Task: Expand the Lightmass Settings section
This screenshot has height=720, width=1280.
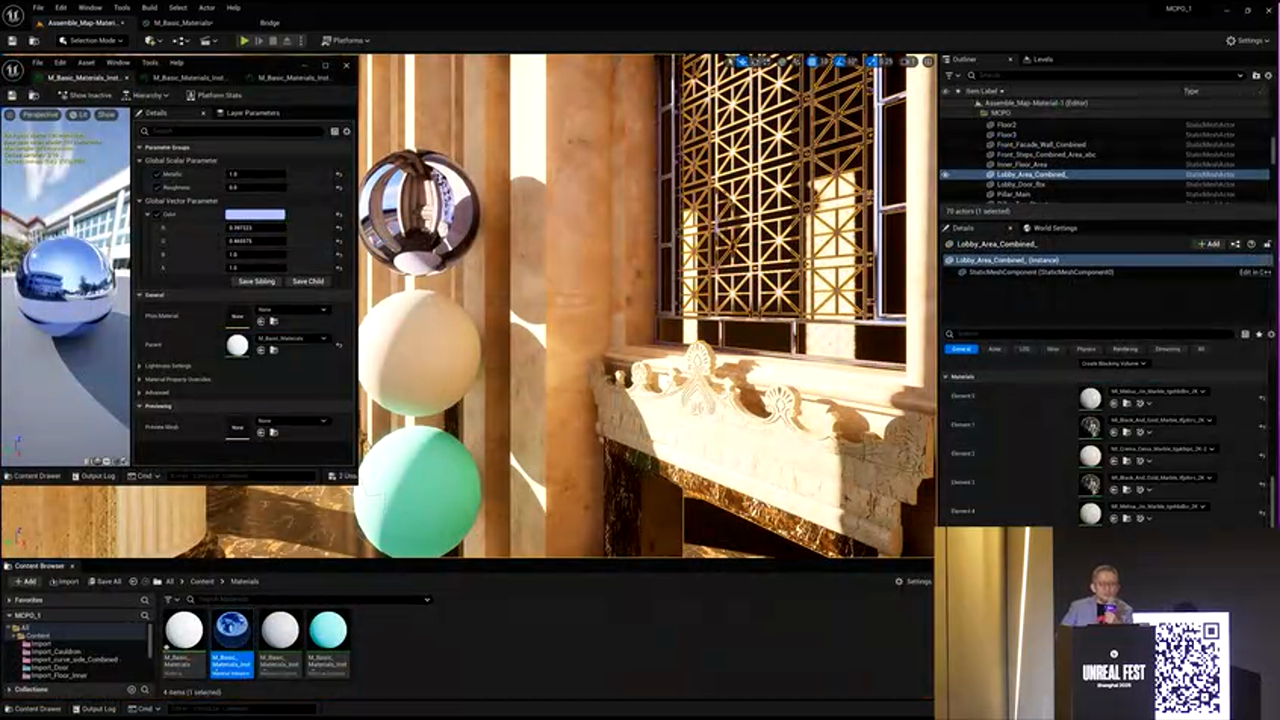Action: (140, 366)
